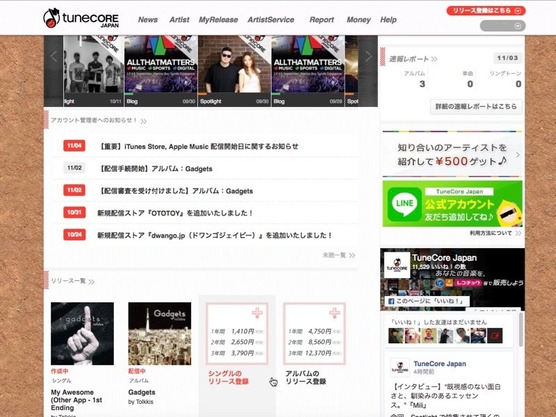Open the band Spotlight thumbnail dated 10/11
The height and width of the screenshot is (417, 556).
click(x=93, y=71)
